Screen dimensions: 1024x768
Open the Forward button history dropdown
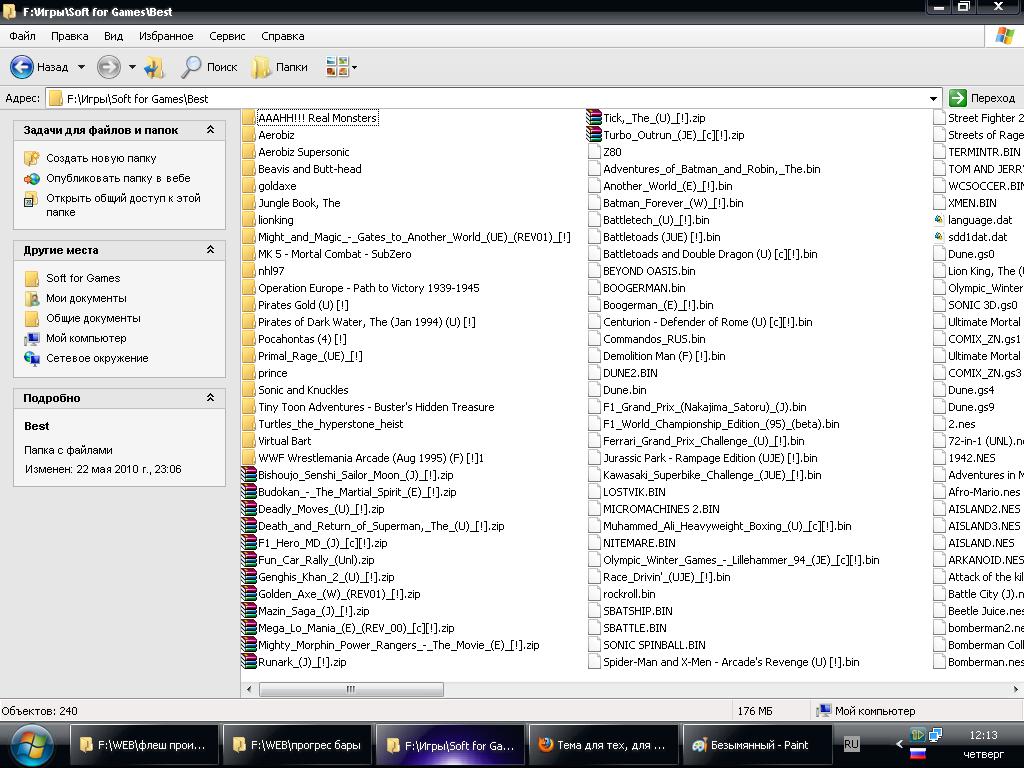[x=132, y=67]
